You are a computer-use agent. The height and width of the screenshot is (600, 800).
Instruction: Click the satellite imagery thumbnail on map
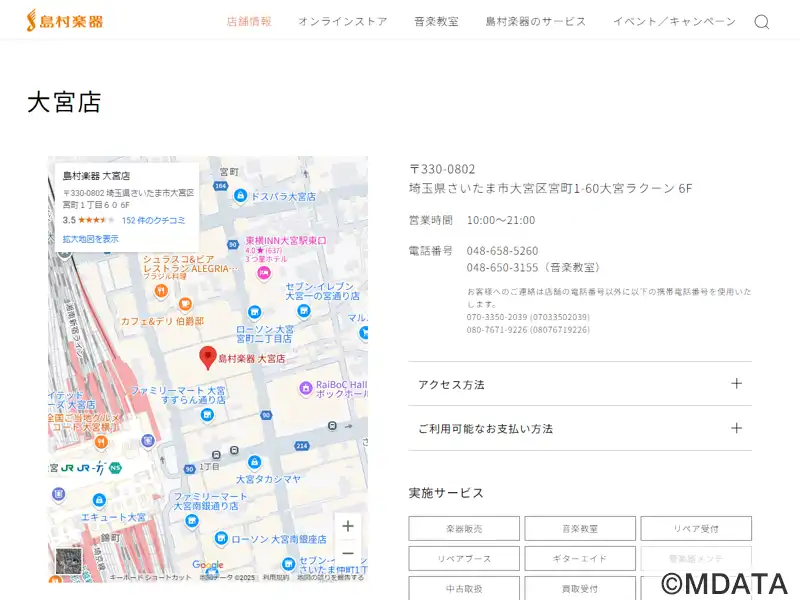68,561
